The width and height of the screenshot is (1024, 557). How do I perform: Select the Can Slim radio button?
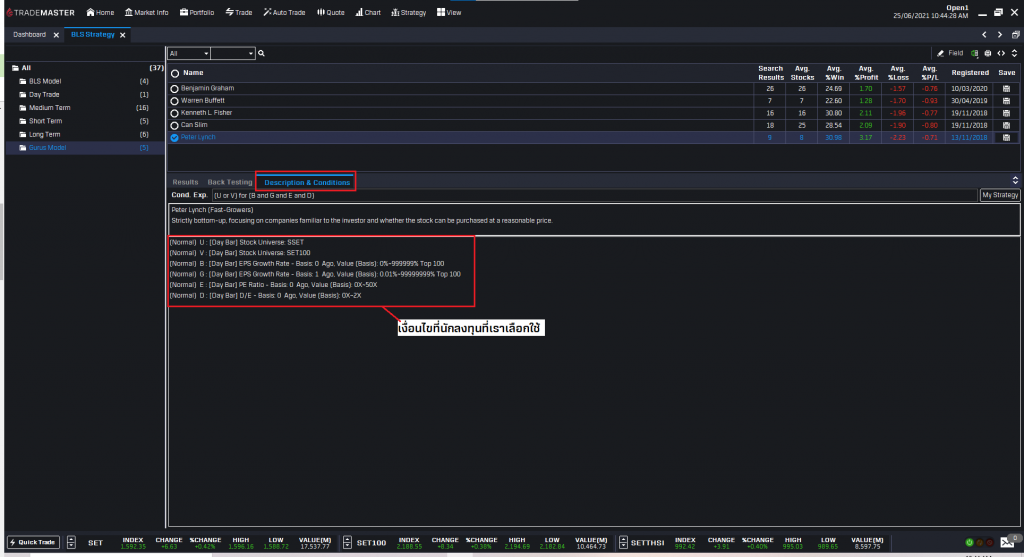tap(174, 125)
